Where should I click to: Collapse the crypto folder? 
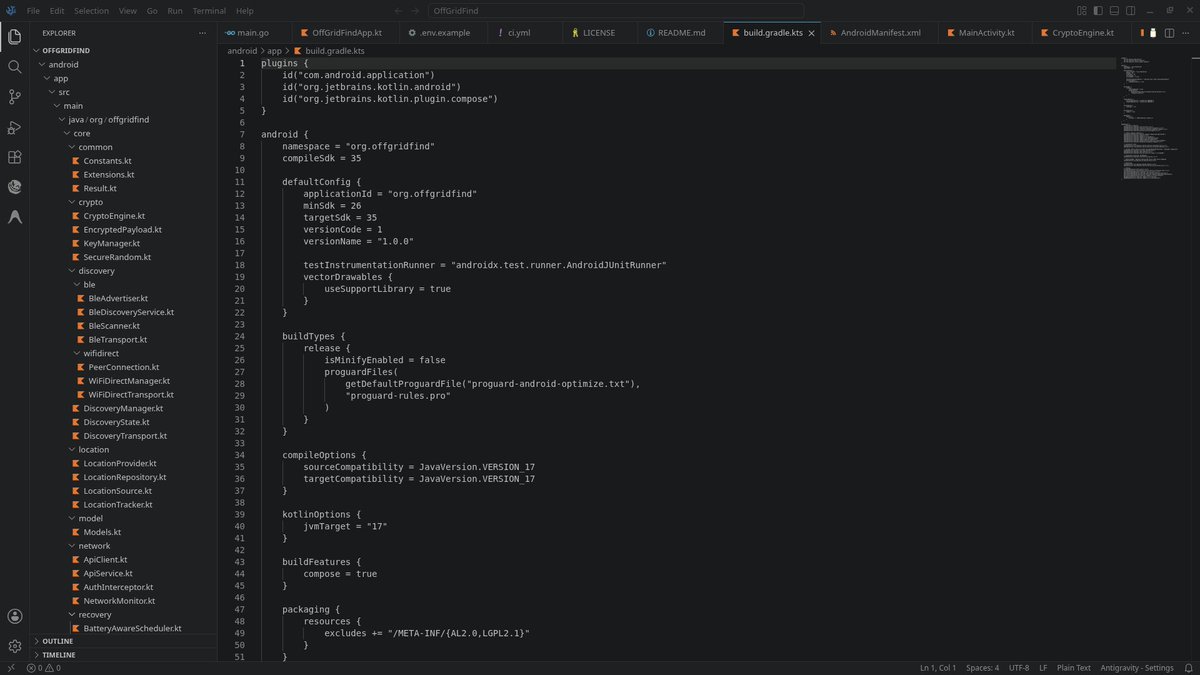click(x=125, y=202)
